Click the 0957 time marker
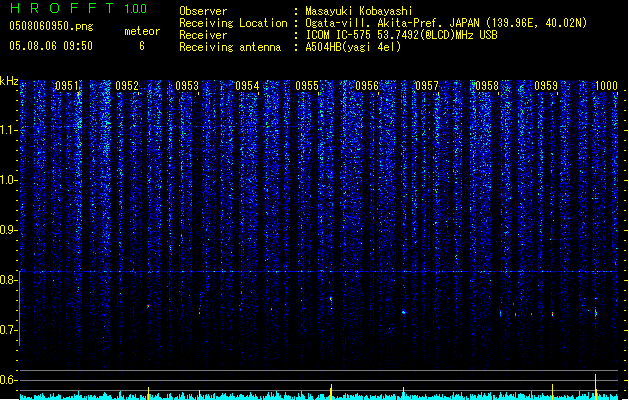Screen dimensions: 629x400 [427, 86]
